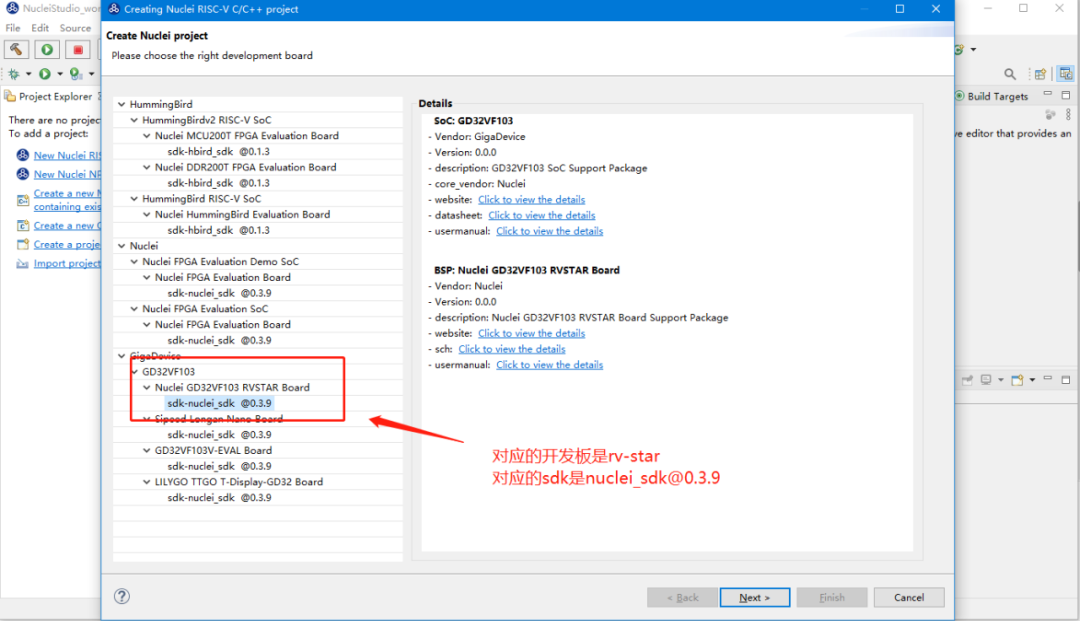Open usermanual link under BSP RVSTAR Board
The image size is (1080, 621).
(x=550, y=365)
